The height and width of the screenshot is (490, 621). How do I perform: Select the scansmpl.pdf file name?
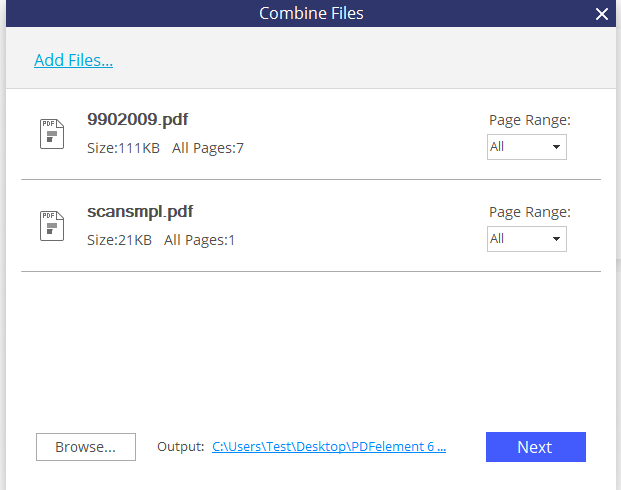point(140,212)
